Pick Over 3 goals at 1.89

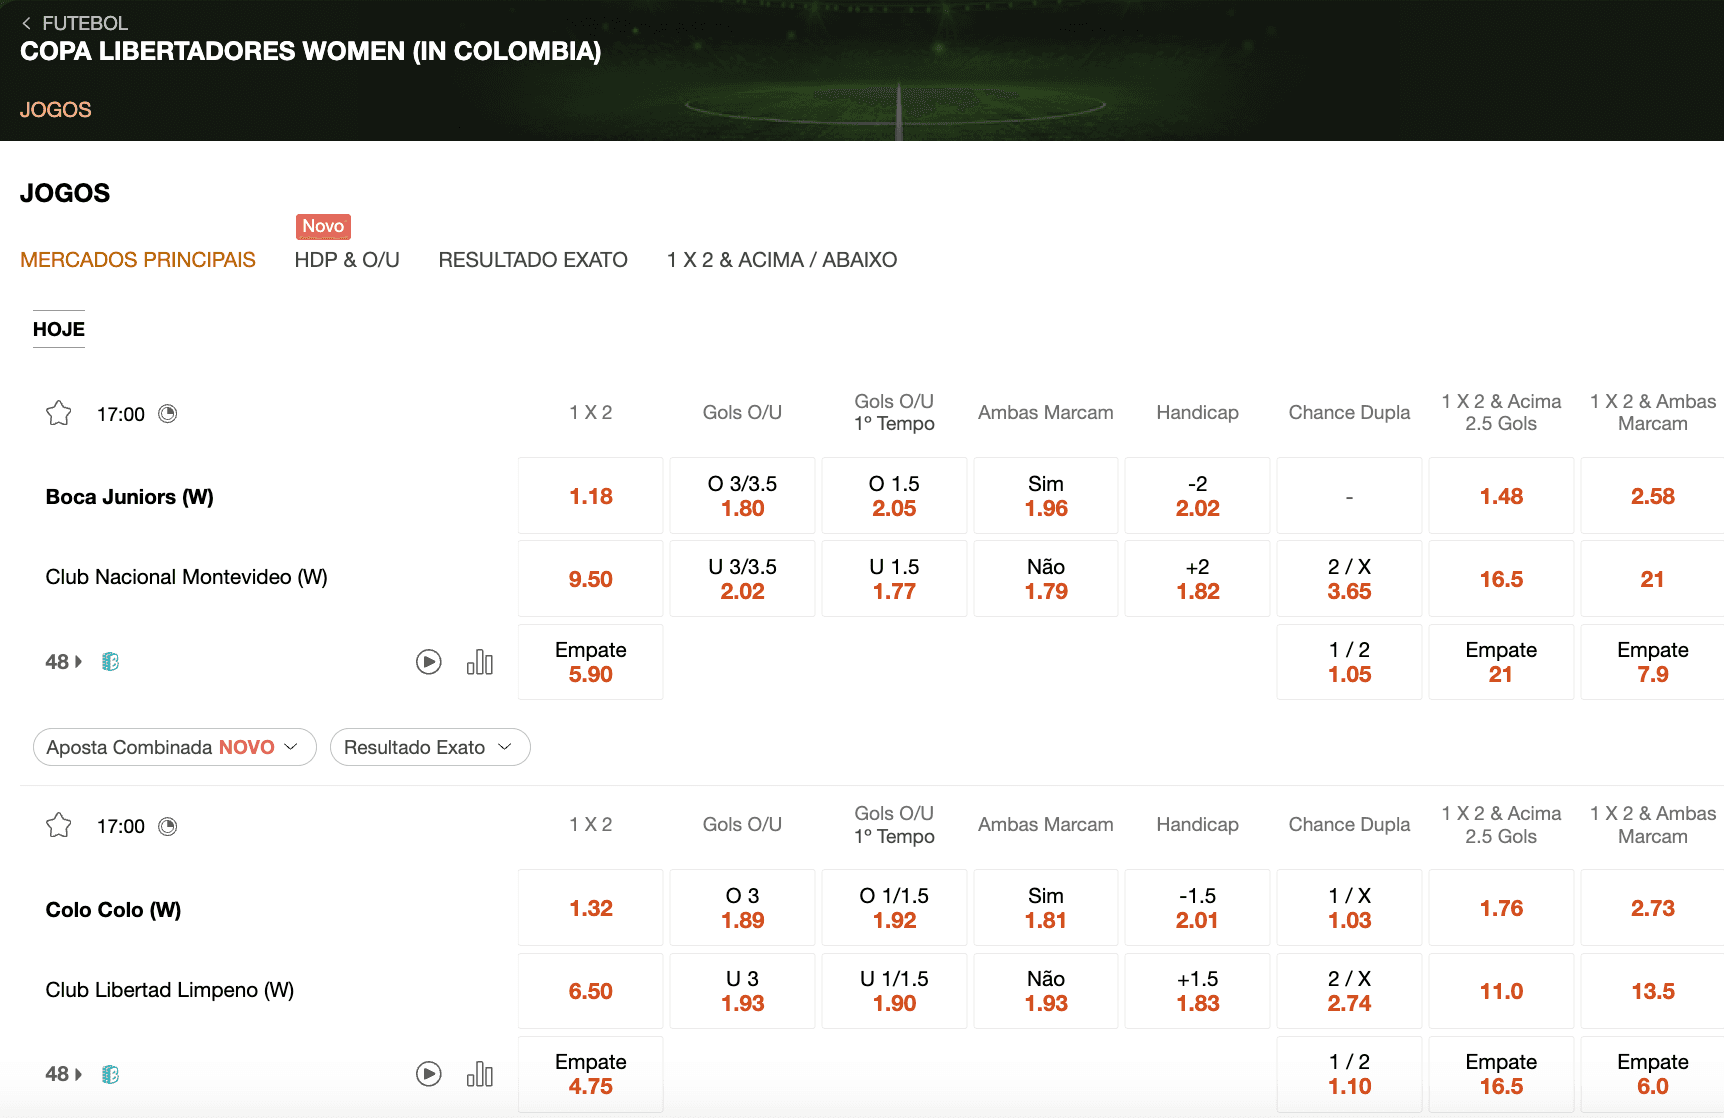pos(743,908)
